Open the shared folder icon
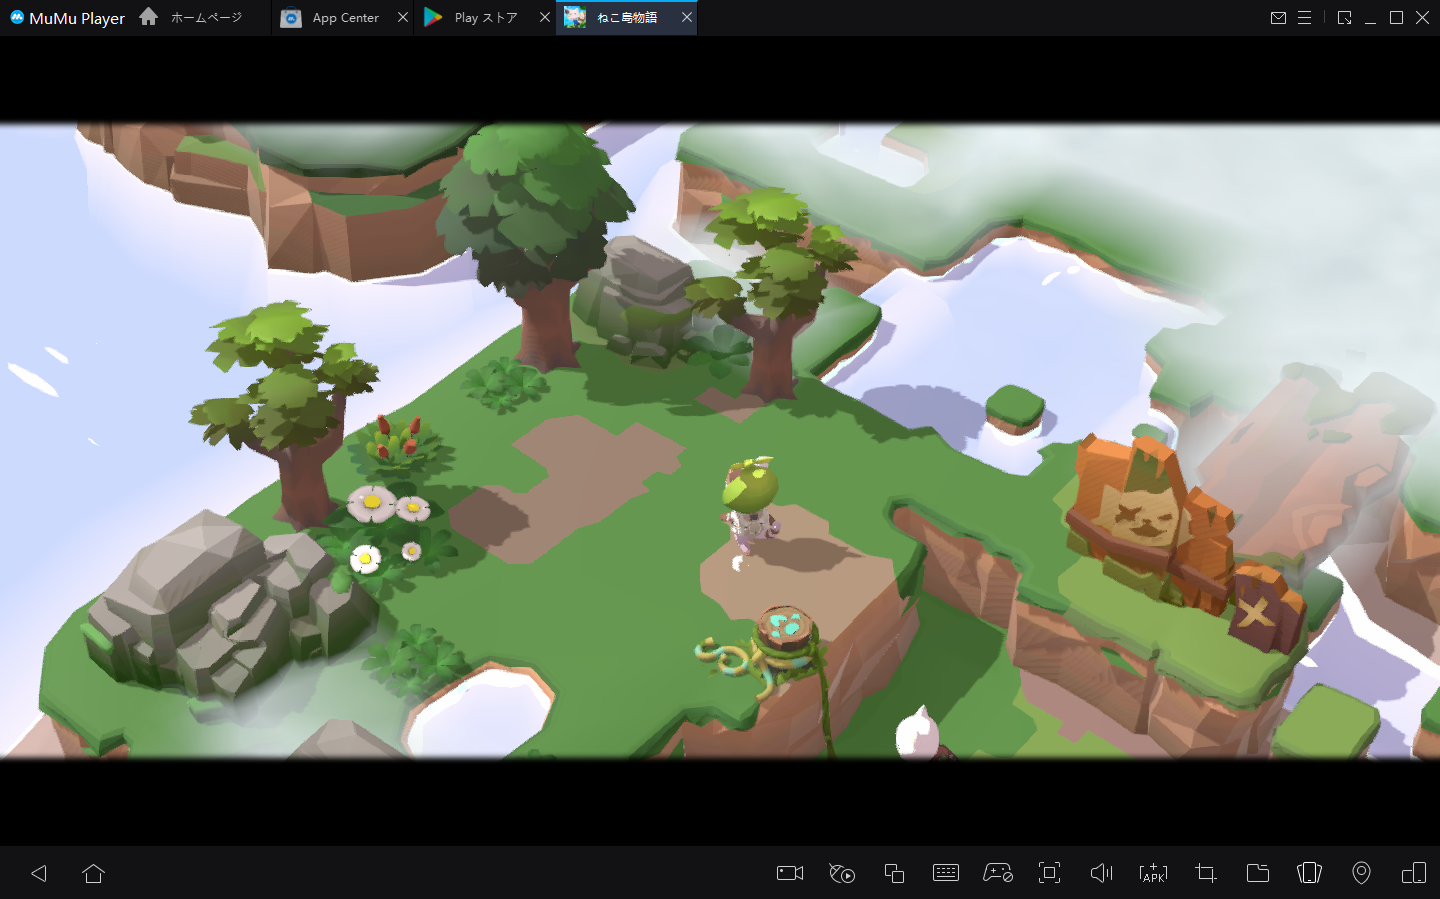1440x899 pixels. (x=1258, y=873)
